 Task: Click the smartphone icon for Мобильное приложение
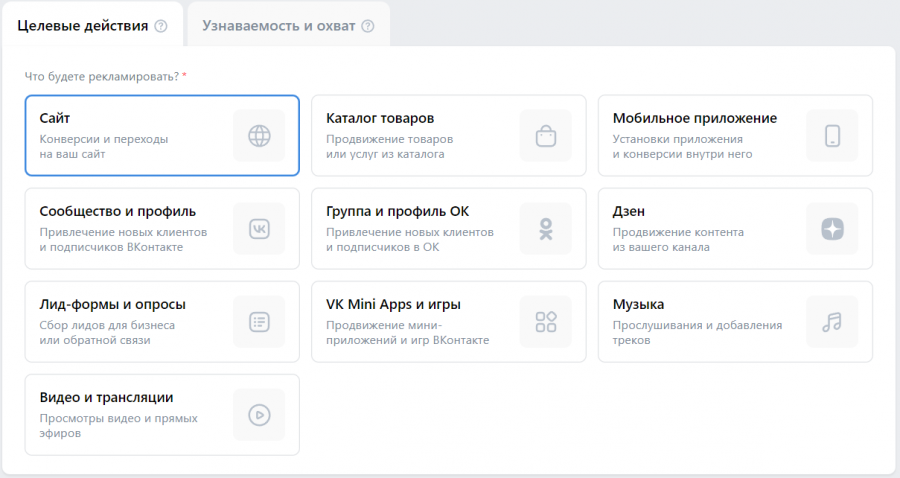point(832,136)
